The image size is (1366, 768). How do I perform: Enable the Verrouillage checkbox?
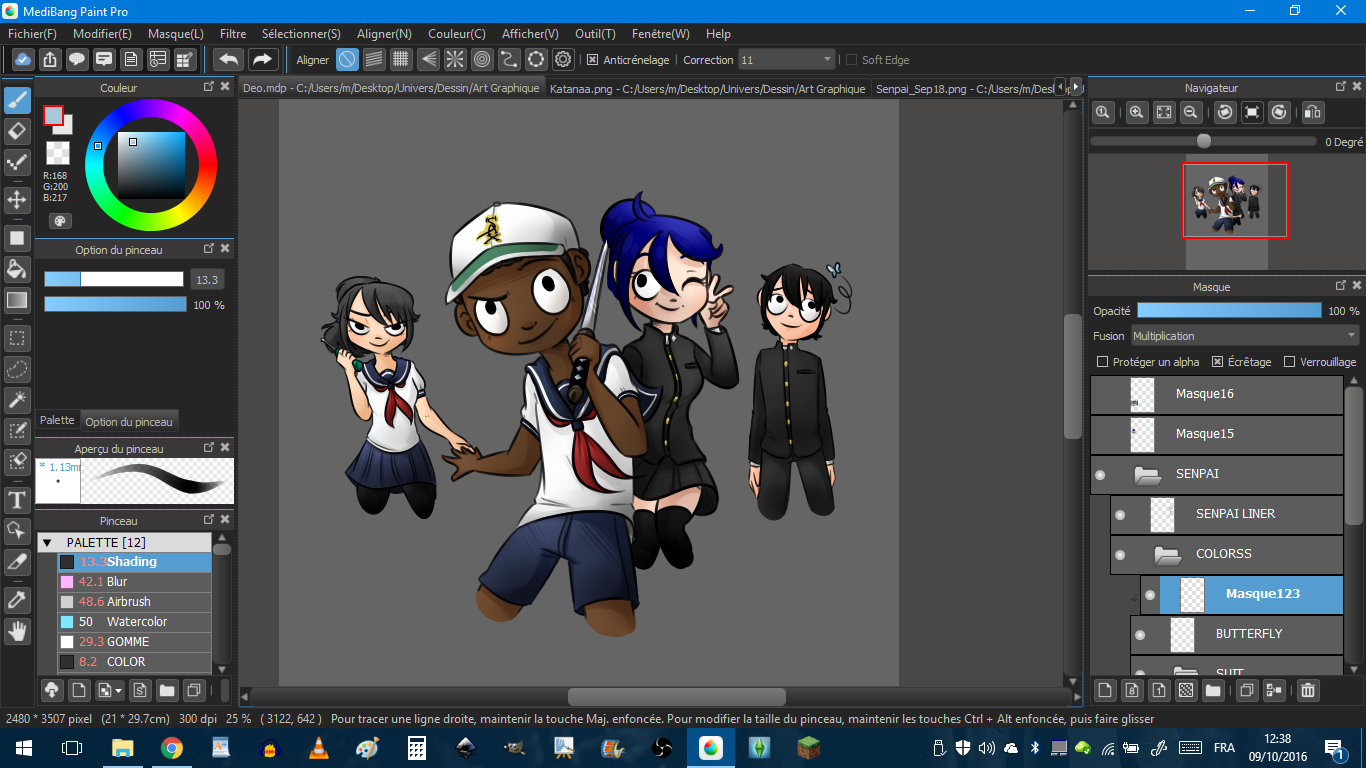pyautogui.click(x=1290, y=362)
